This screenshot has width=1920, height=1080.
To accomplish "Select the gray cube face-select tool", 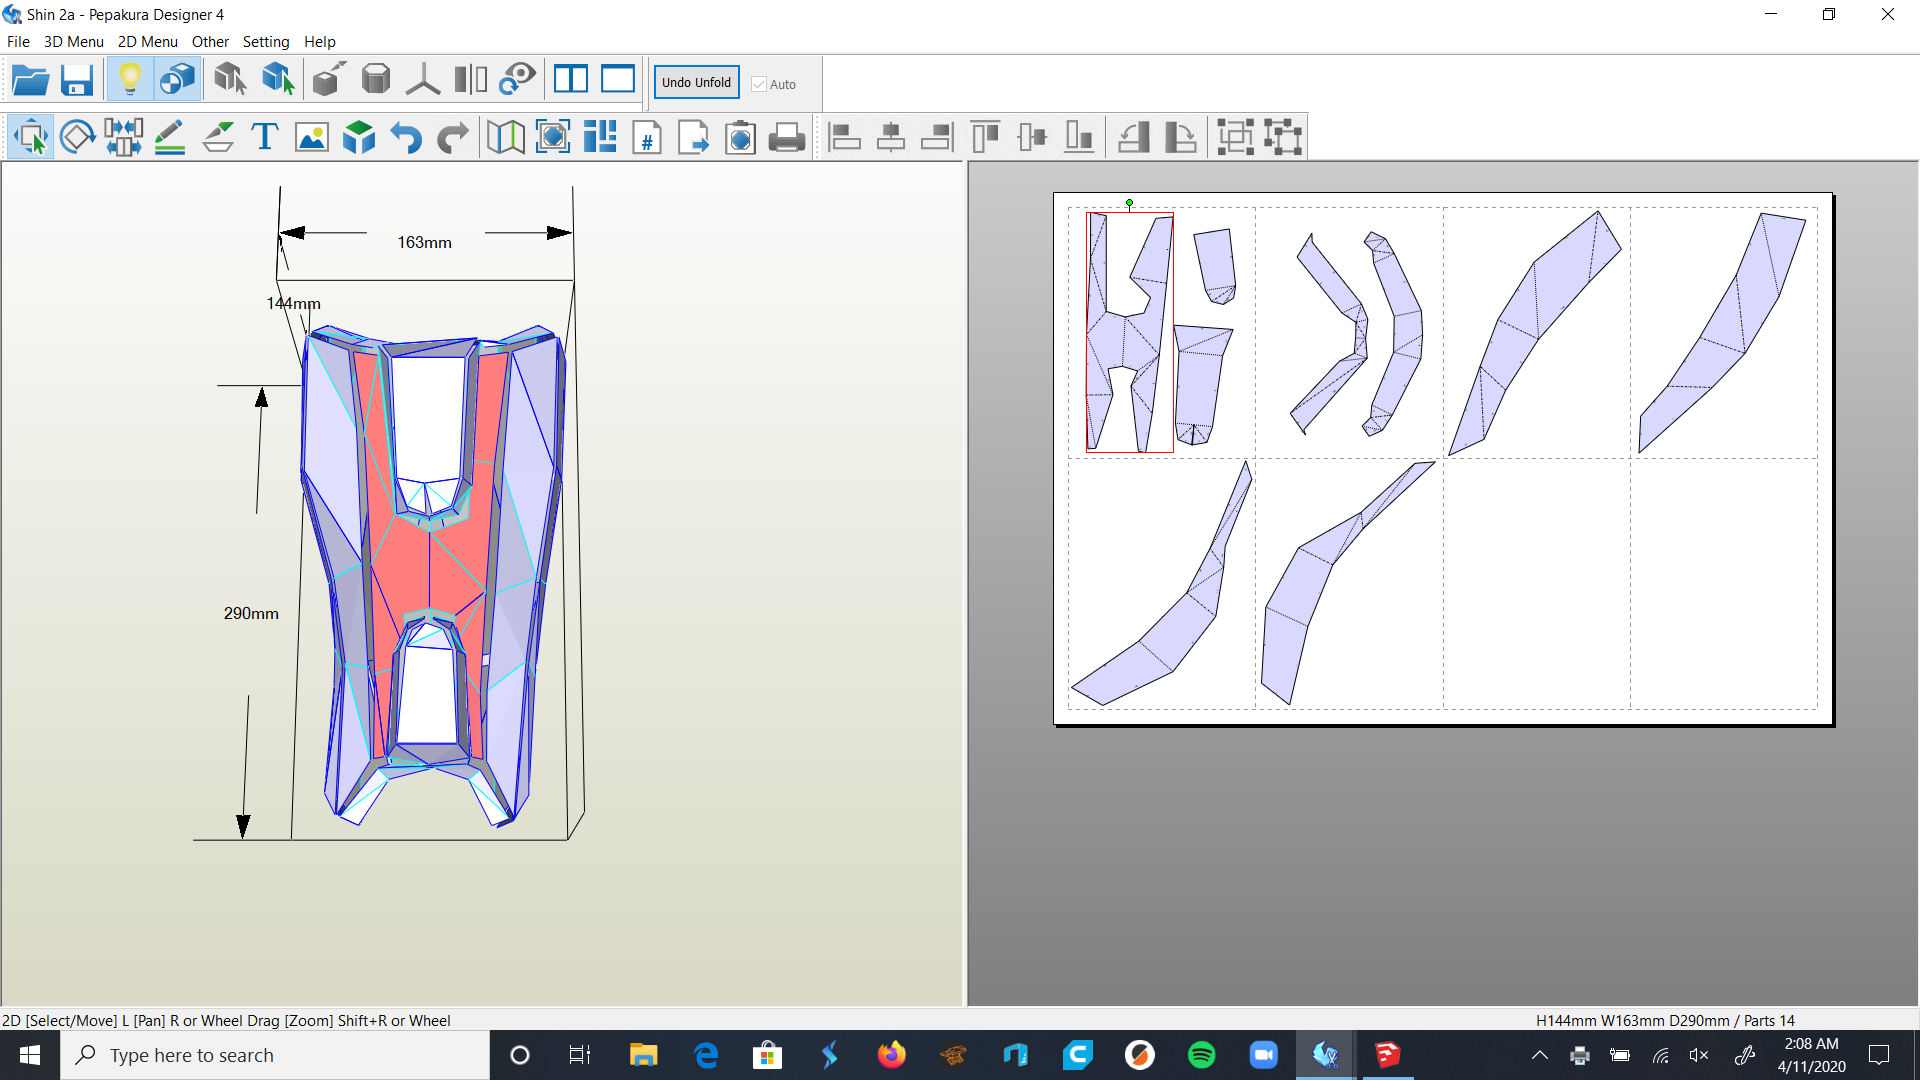I will tap(230, 80).
